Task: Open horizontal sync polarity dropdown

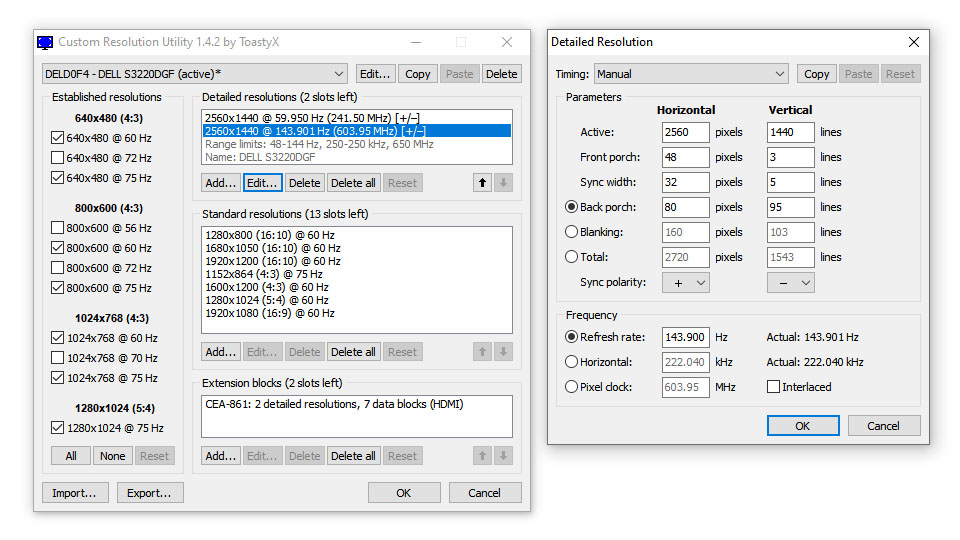Action: (686, 283)
